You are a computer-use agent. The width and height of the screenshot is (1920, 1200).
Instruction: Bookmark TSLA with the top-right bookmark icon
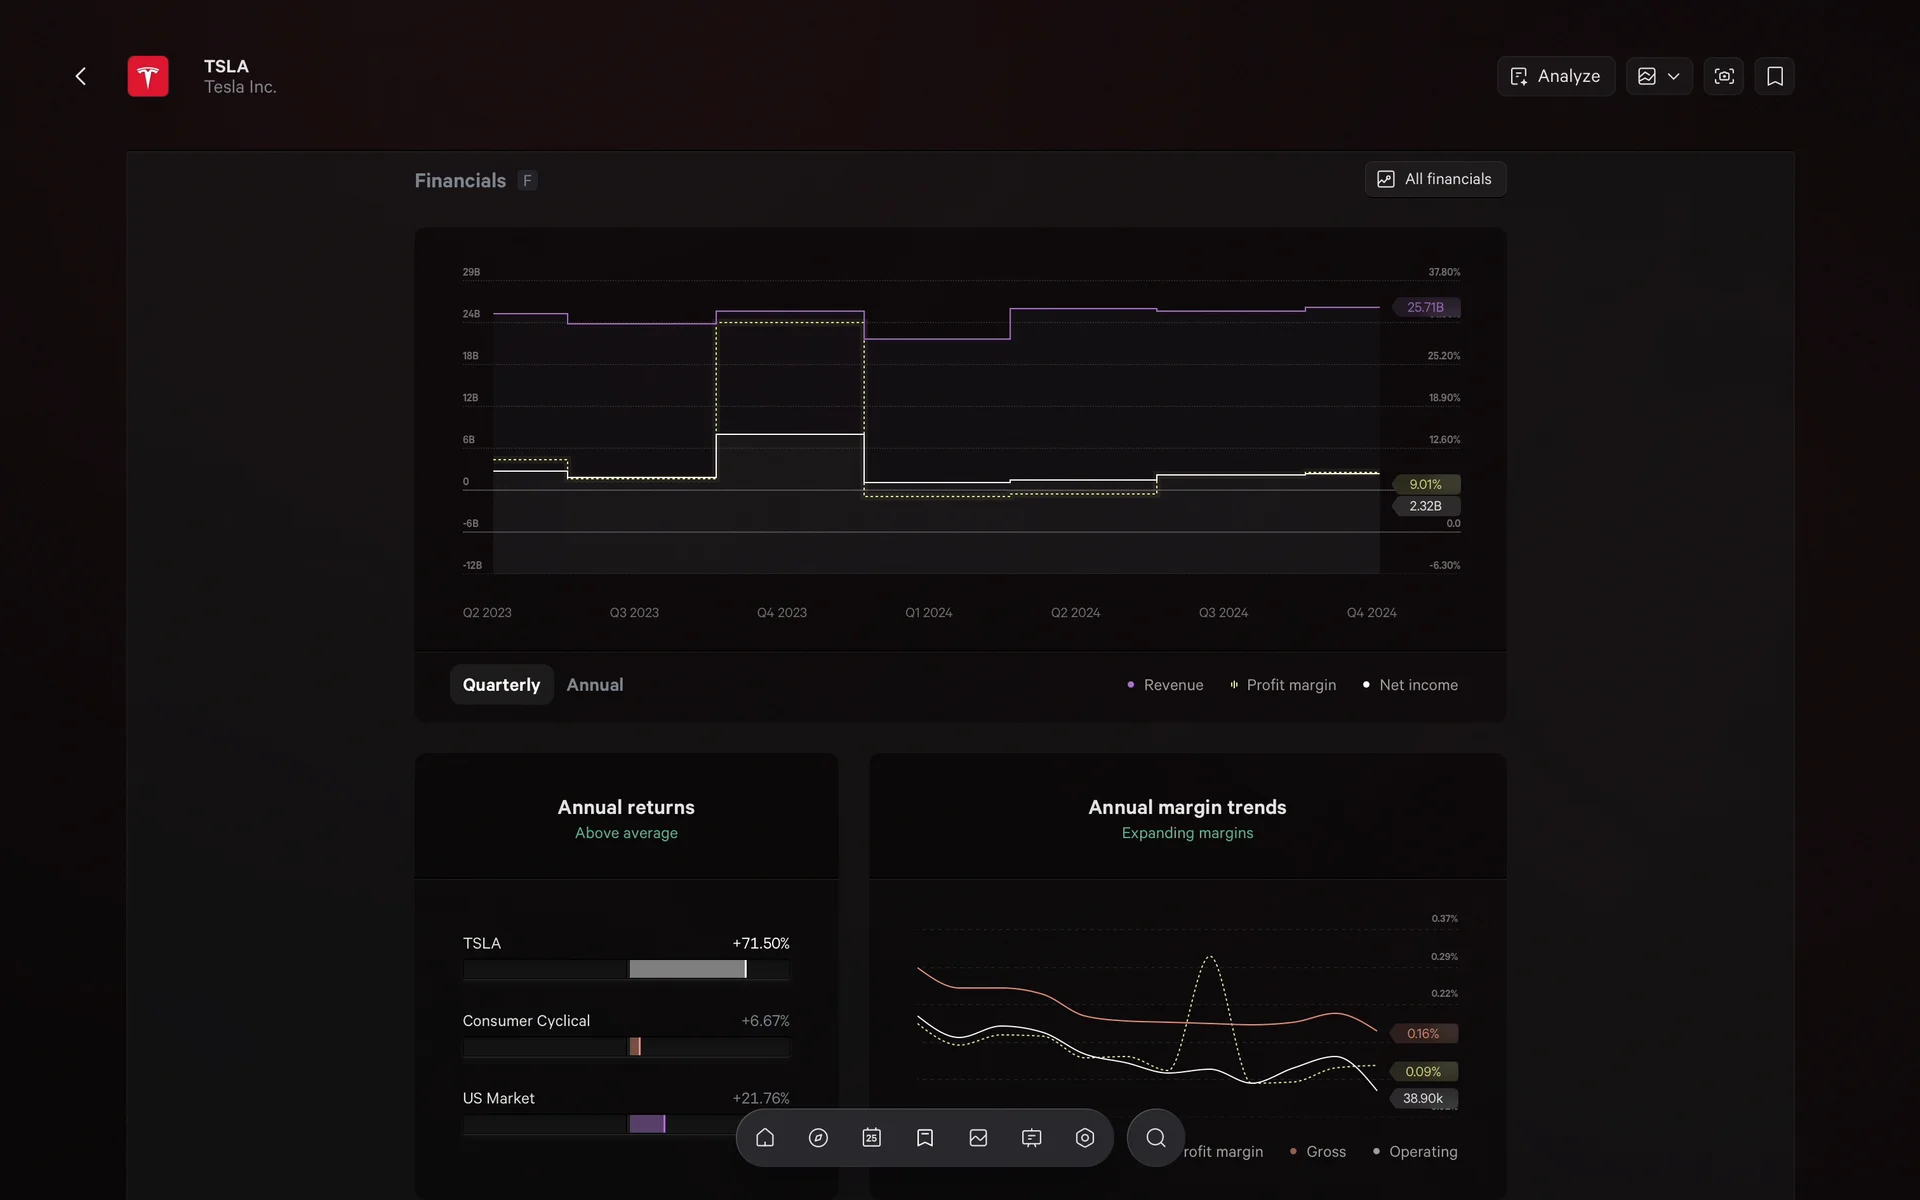coord(1775,76)
